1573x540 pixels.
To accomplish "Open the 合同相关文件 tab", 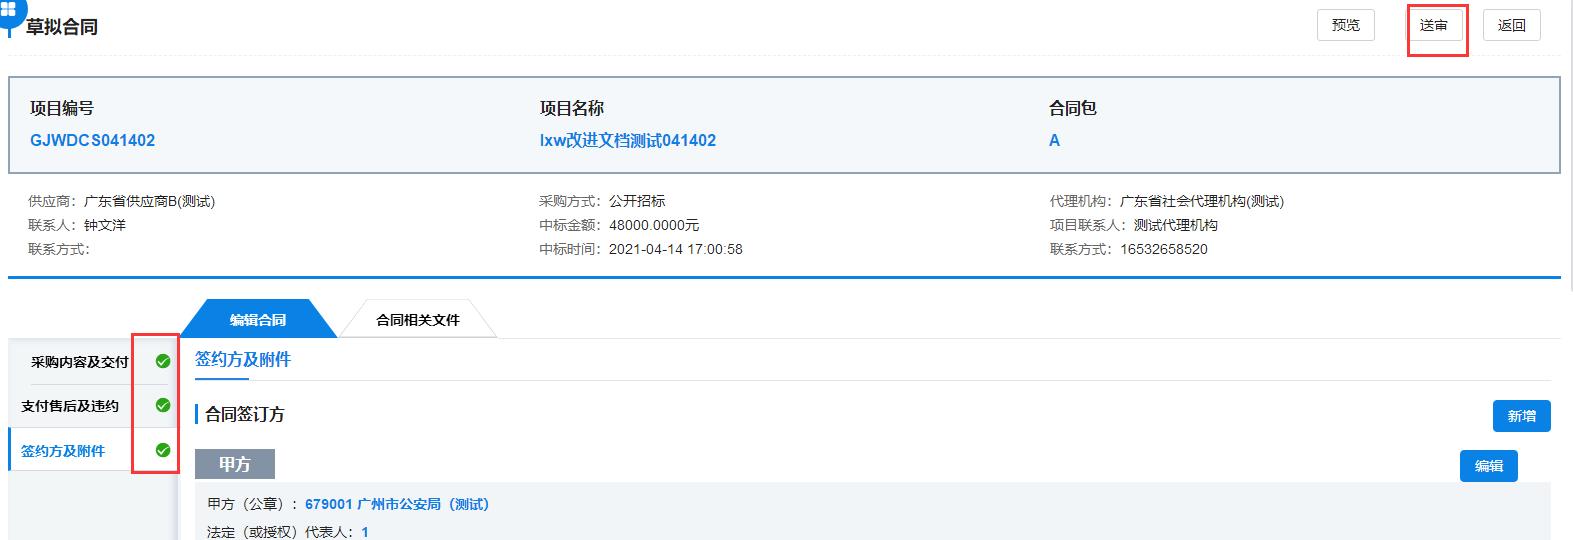I will pyautogui.click(x=417, y=320).
